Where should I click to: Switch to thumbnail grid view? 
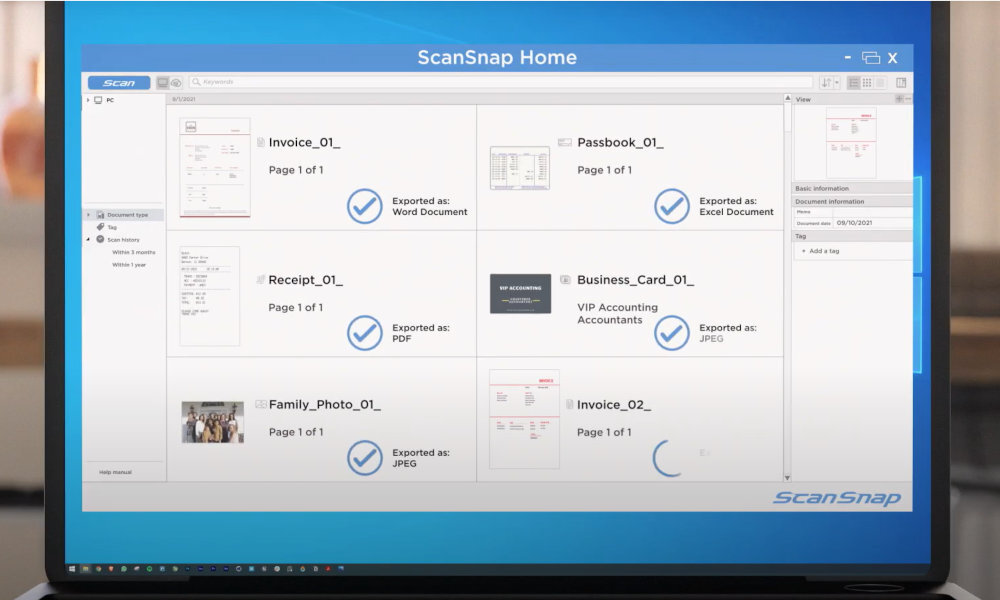867,82
